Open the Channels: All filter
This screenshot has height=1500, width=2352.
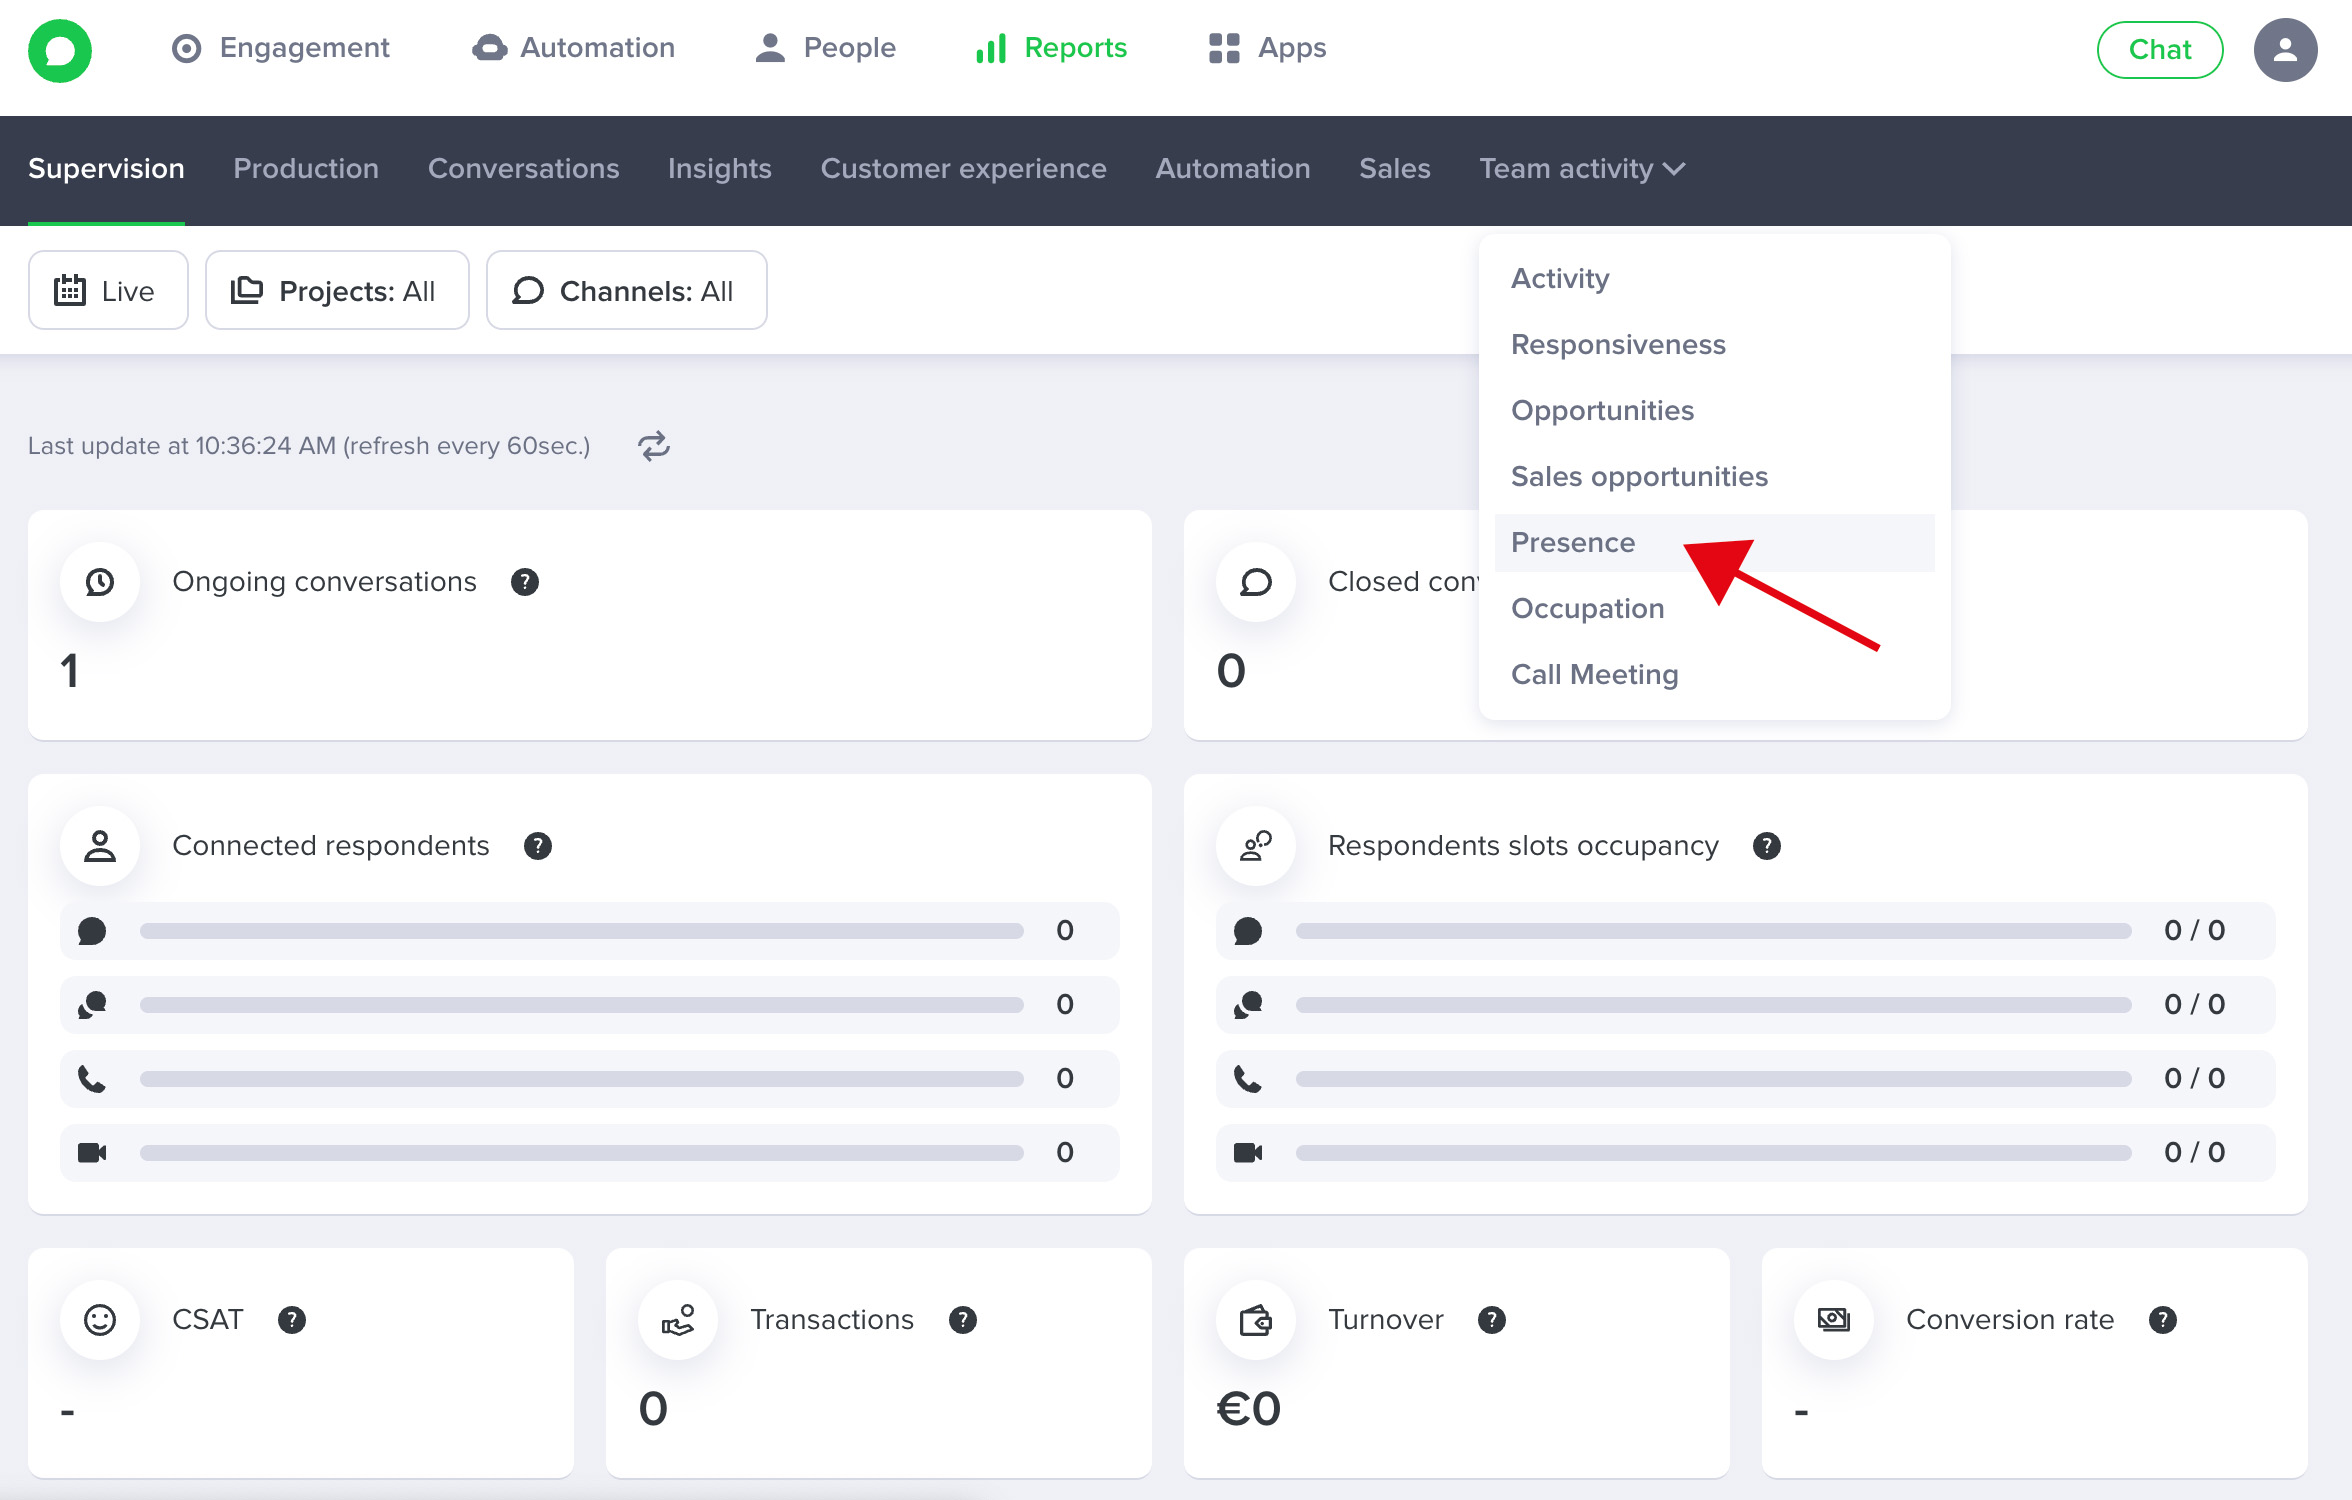[626, 290]
